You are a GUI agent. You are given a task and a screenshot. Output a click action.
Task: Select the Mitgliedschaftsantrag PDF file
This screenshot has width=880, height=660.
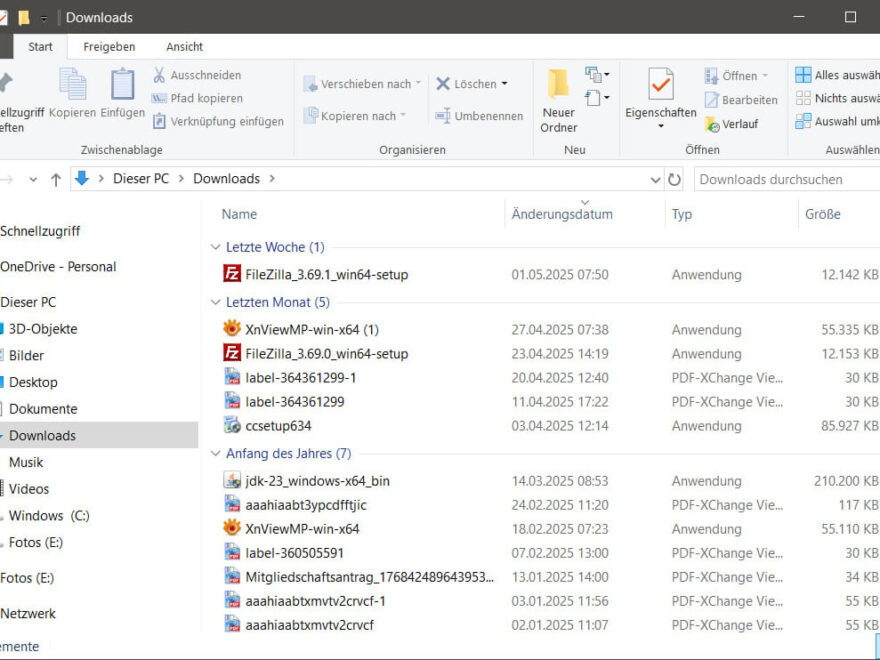pyautogui.click(x=370, y=577)
